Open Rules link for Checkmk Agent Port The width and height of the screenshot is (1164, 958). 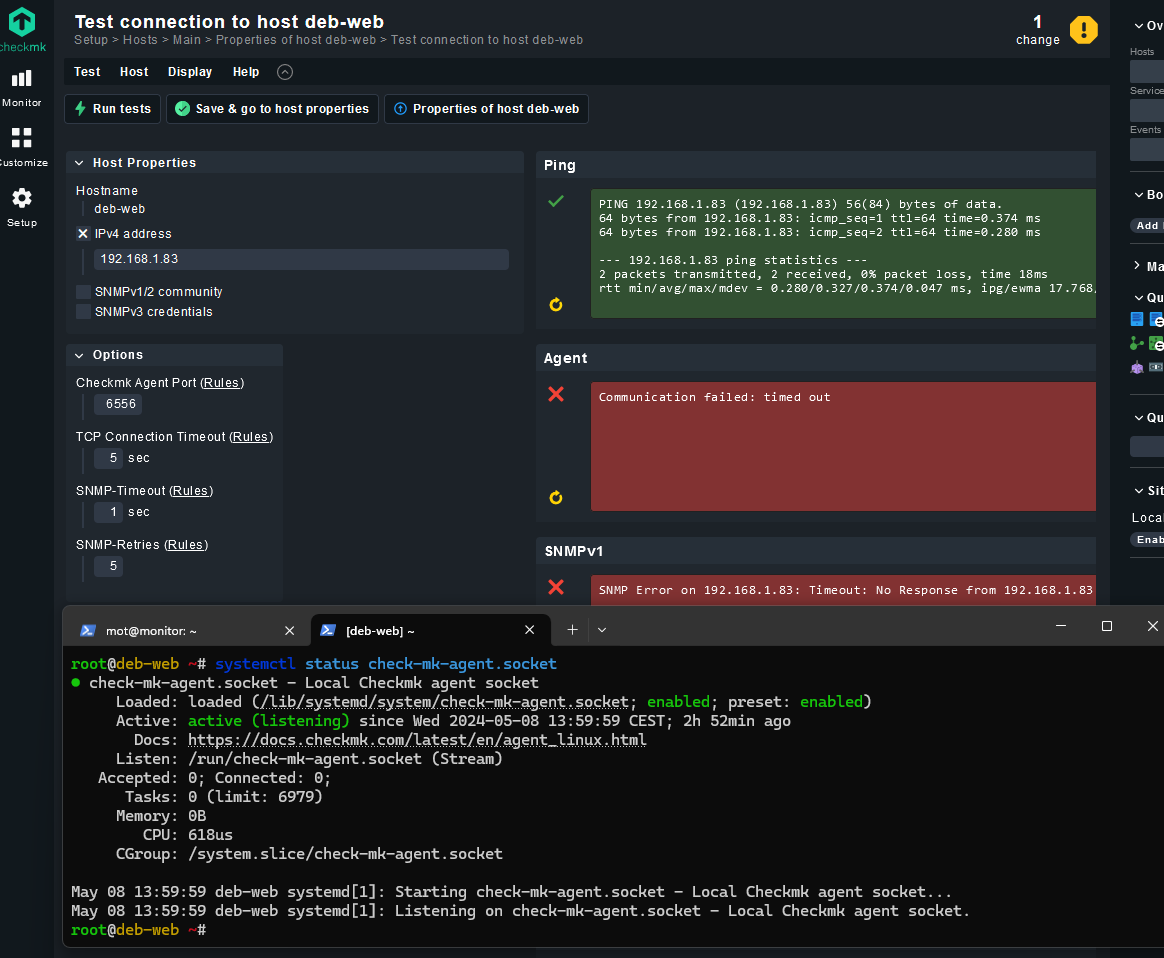click(222, 383)
